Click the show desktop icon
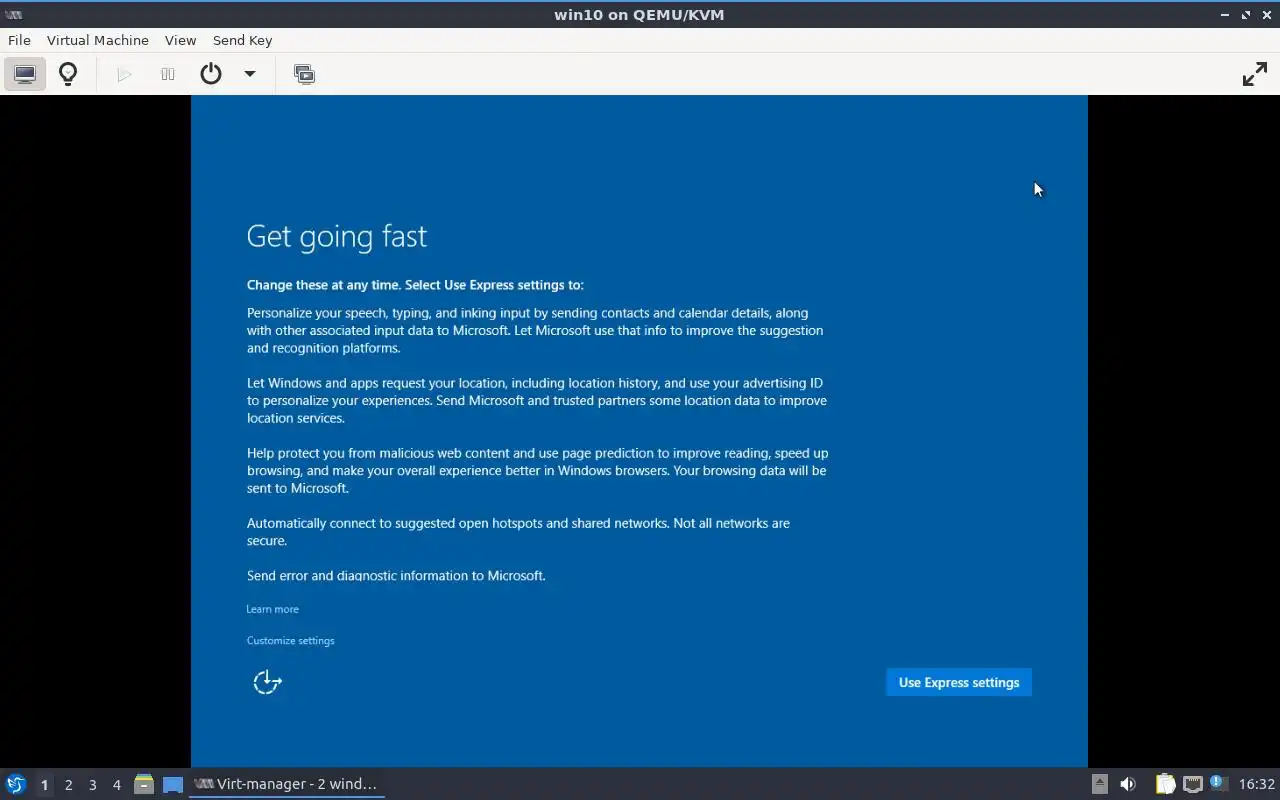 pyautogui.click(x=173, y=784)
